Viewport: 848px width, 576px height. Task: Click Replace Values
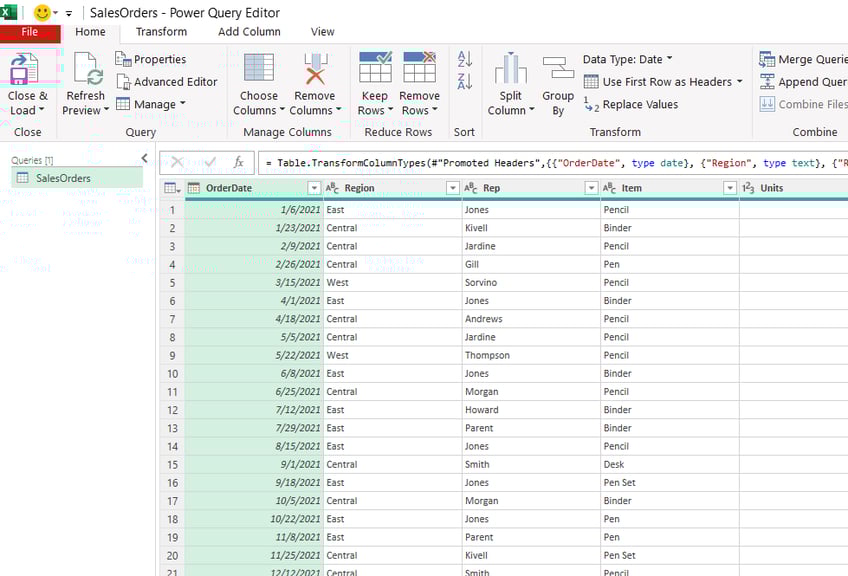(631, 104)
